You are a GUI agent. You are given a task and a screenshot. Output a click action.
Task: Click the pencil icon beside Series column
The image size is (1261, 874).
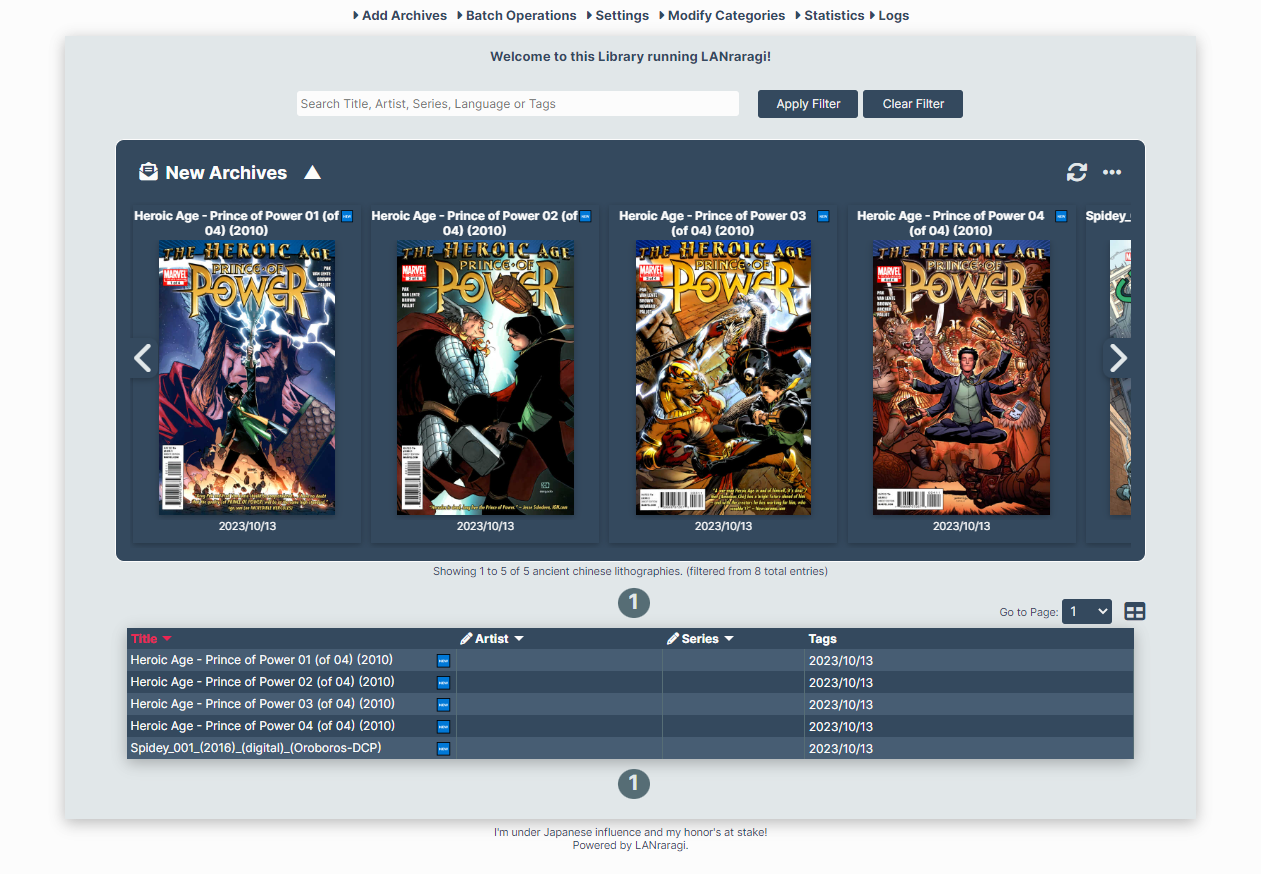673,638
